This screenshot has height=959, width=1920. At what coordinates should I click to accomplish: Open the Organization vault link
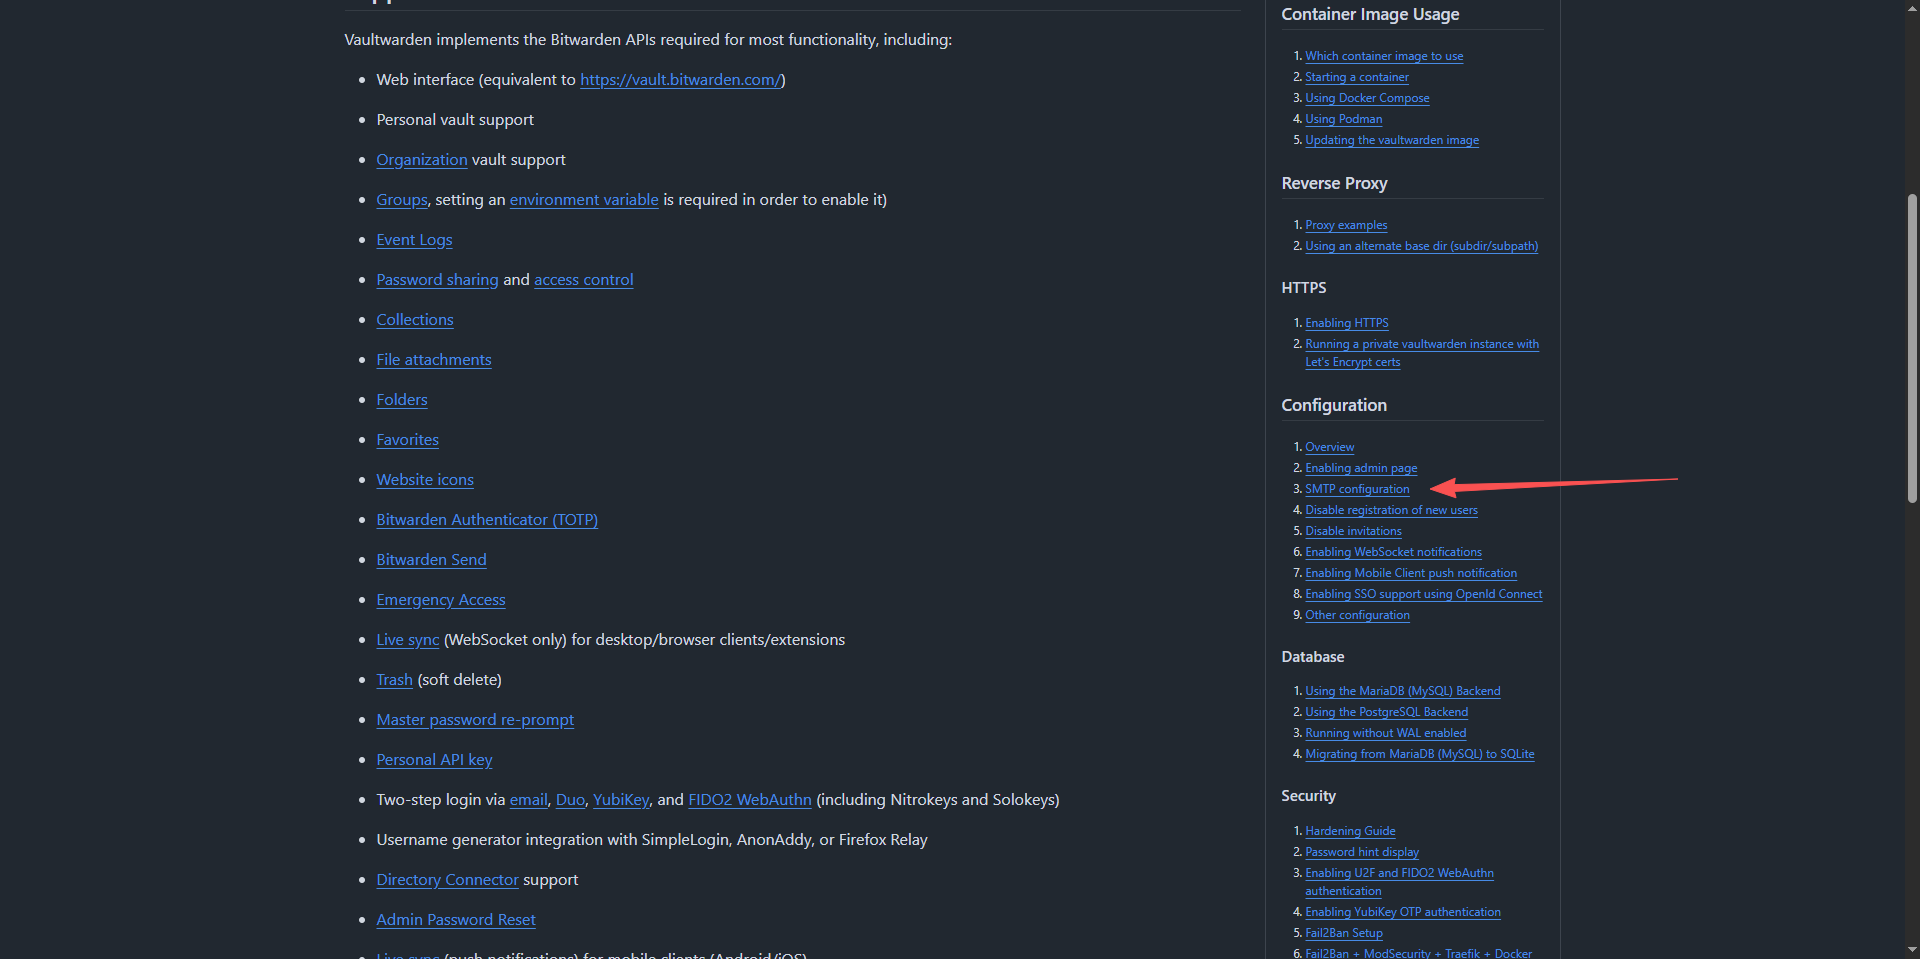coord(421,160)
